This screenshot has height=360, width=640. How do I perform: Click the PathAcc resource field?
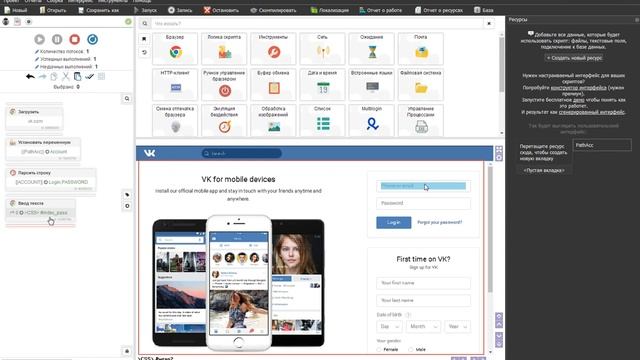602,145
